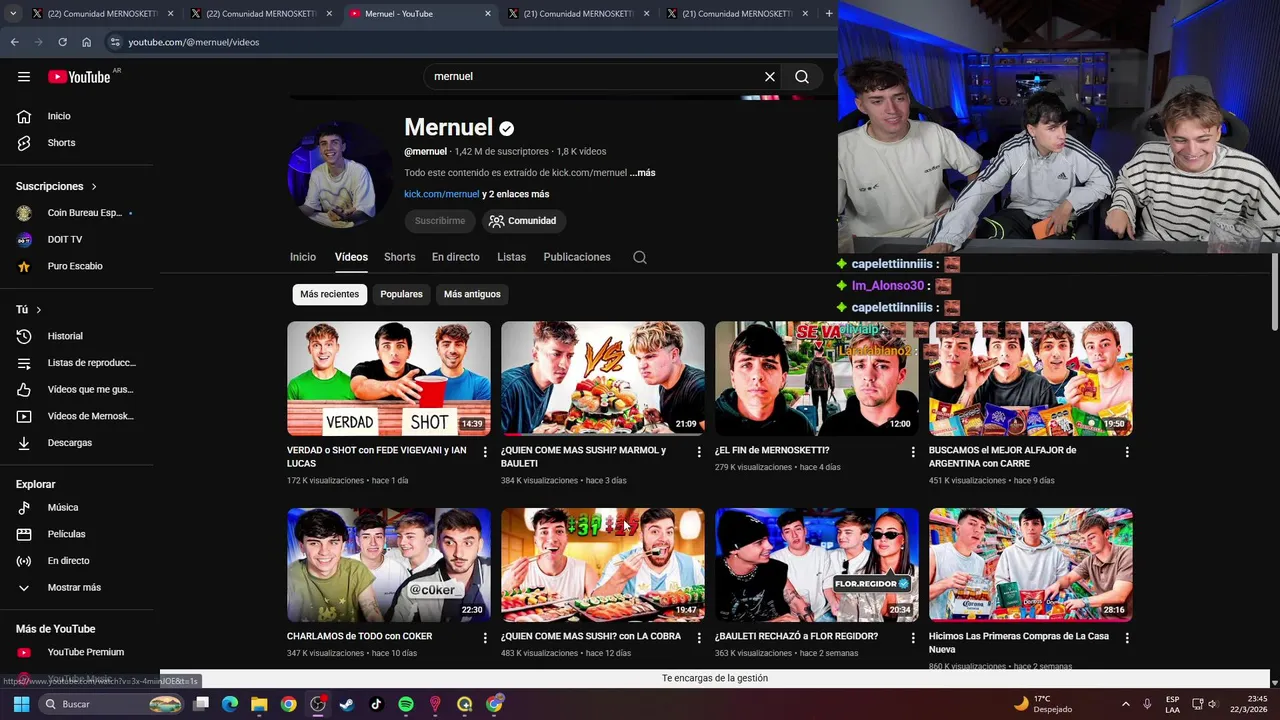Search within channel using tab magnifier icon
This screenshot has width=1280, height=720.
point(640,257)
